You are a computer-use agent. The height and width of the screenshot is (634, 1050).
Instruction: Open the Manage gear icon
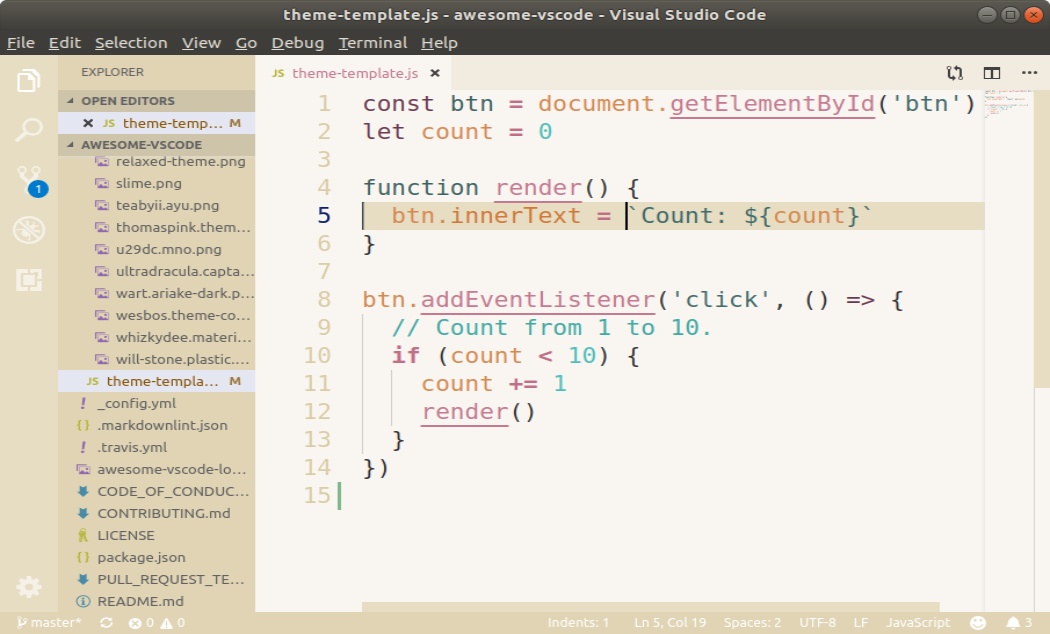point(29,587)
